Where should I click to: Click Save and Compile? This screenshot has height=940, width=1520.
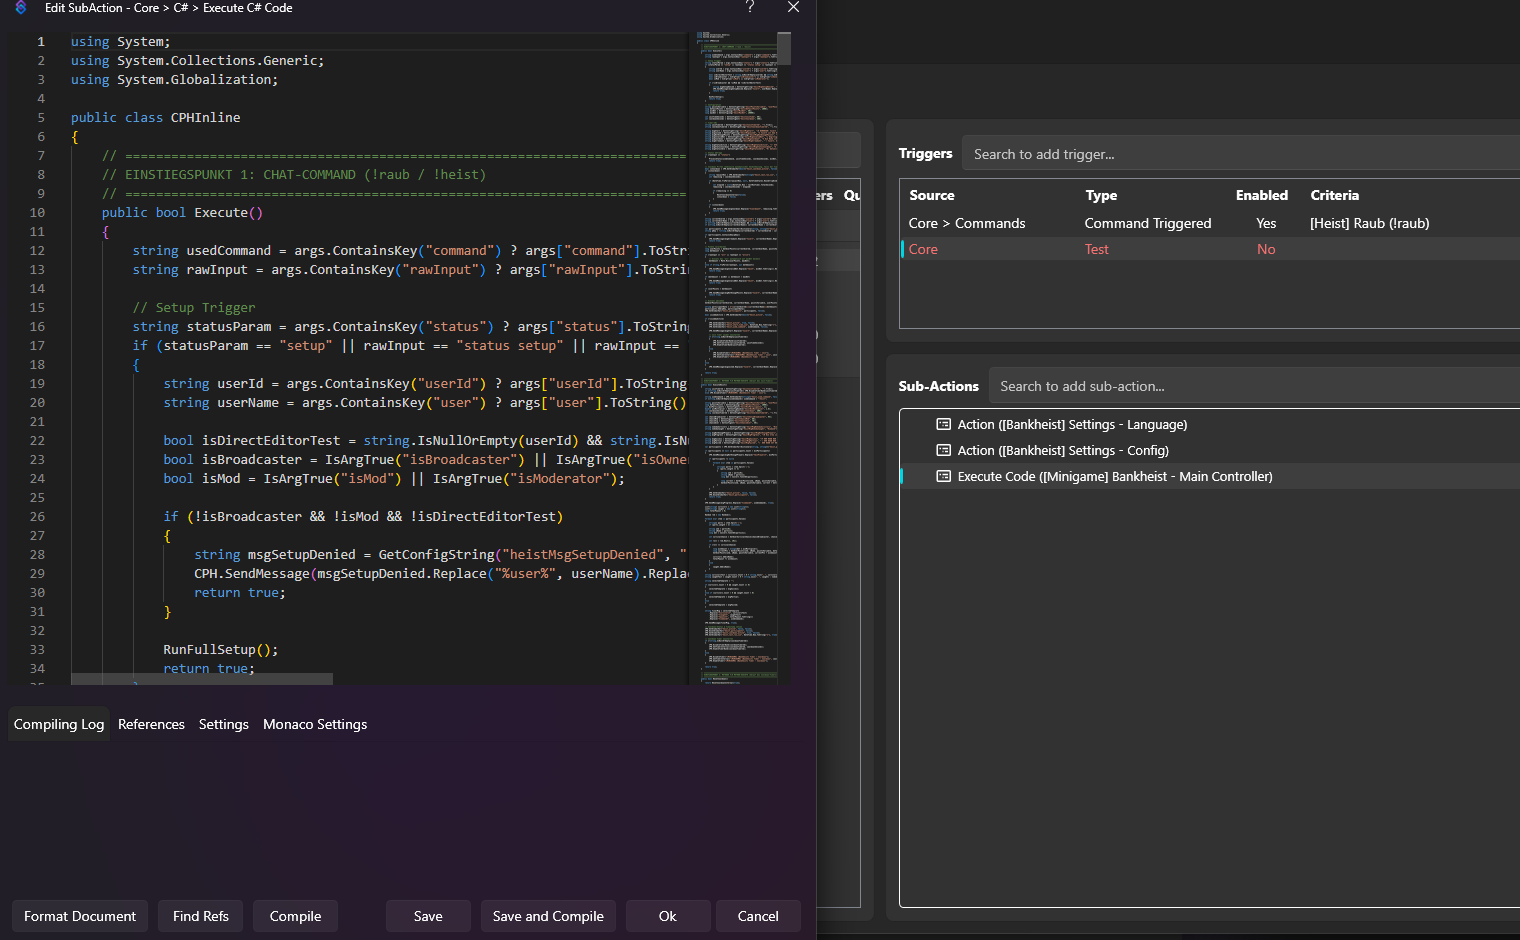click(x=548, y=916)
